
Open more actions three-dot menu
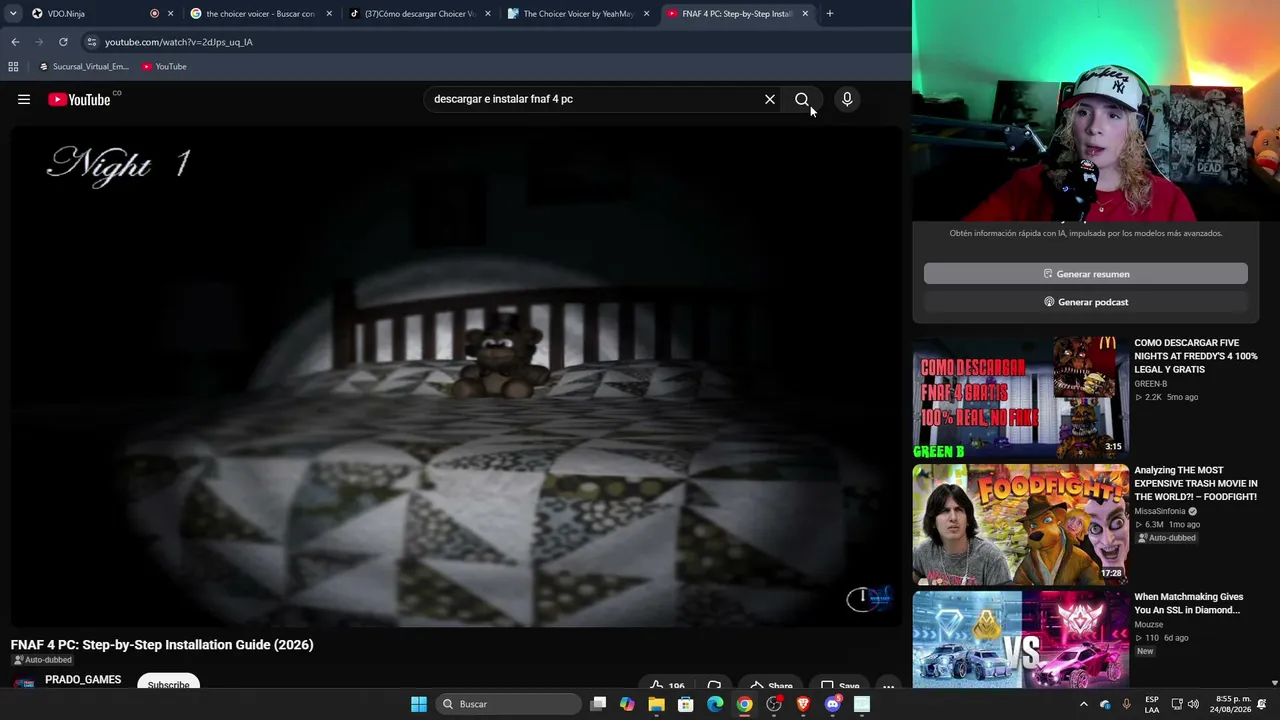(x=888, y=686)
